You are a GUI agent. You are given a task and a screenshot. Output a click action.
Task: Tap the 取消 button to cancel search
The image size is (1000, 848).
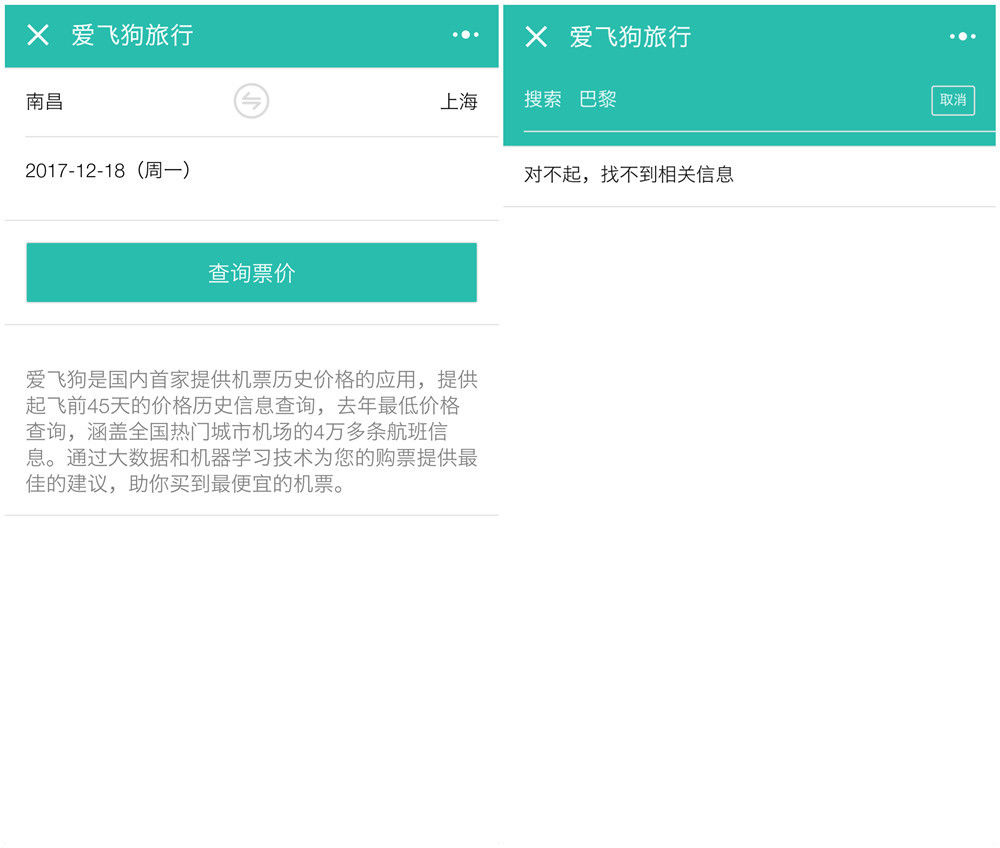click(x=952, y=100)
